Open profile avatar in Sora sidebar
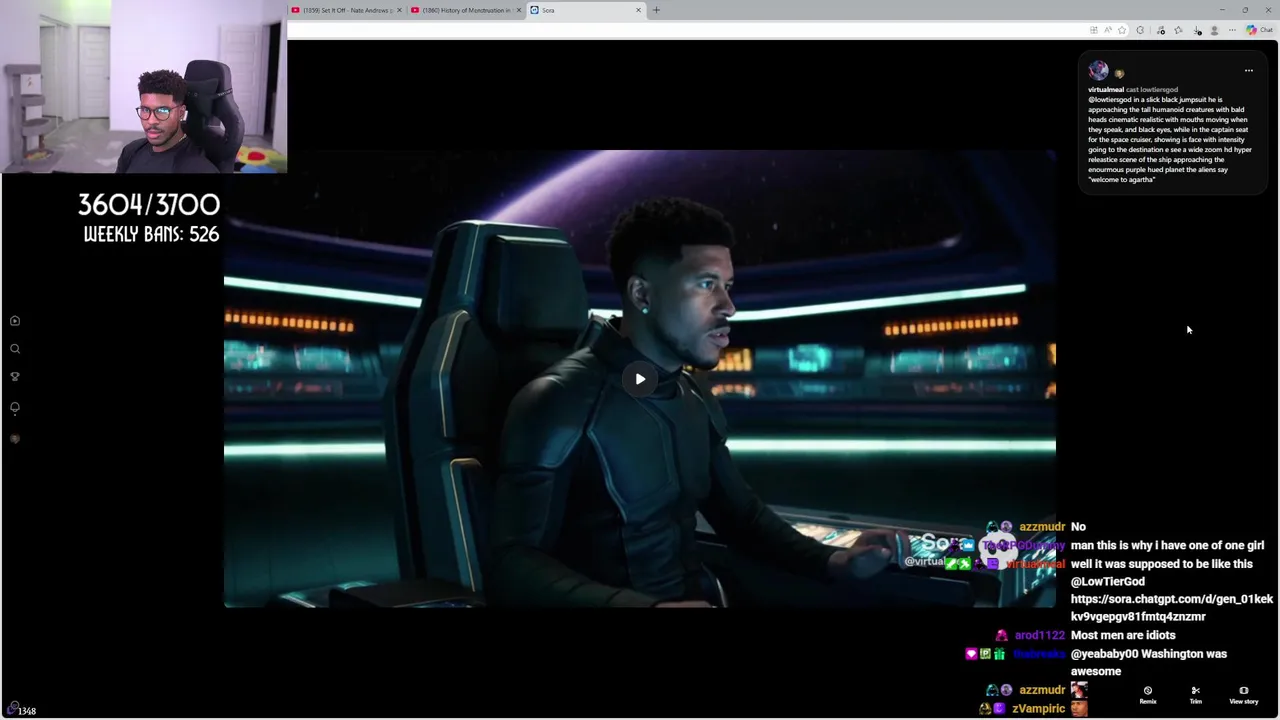 click(x=15, y=439)
